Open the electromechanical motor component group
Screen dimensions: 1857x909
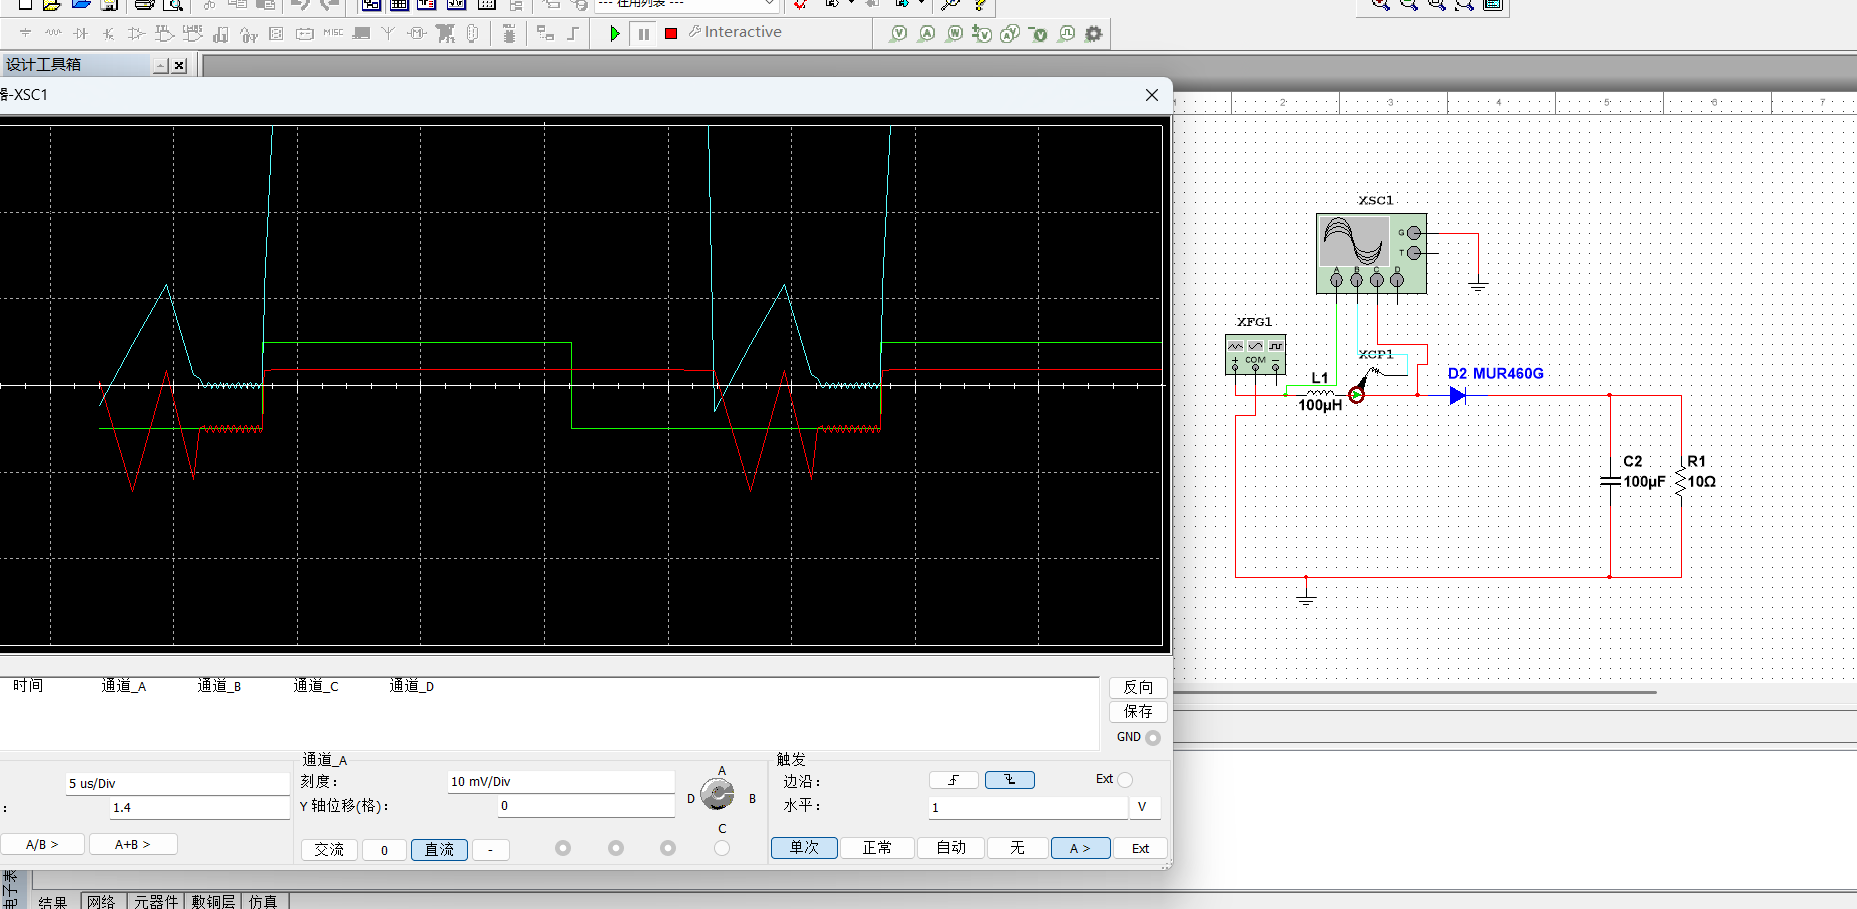point(417,33)
